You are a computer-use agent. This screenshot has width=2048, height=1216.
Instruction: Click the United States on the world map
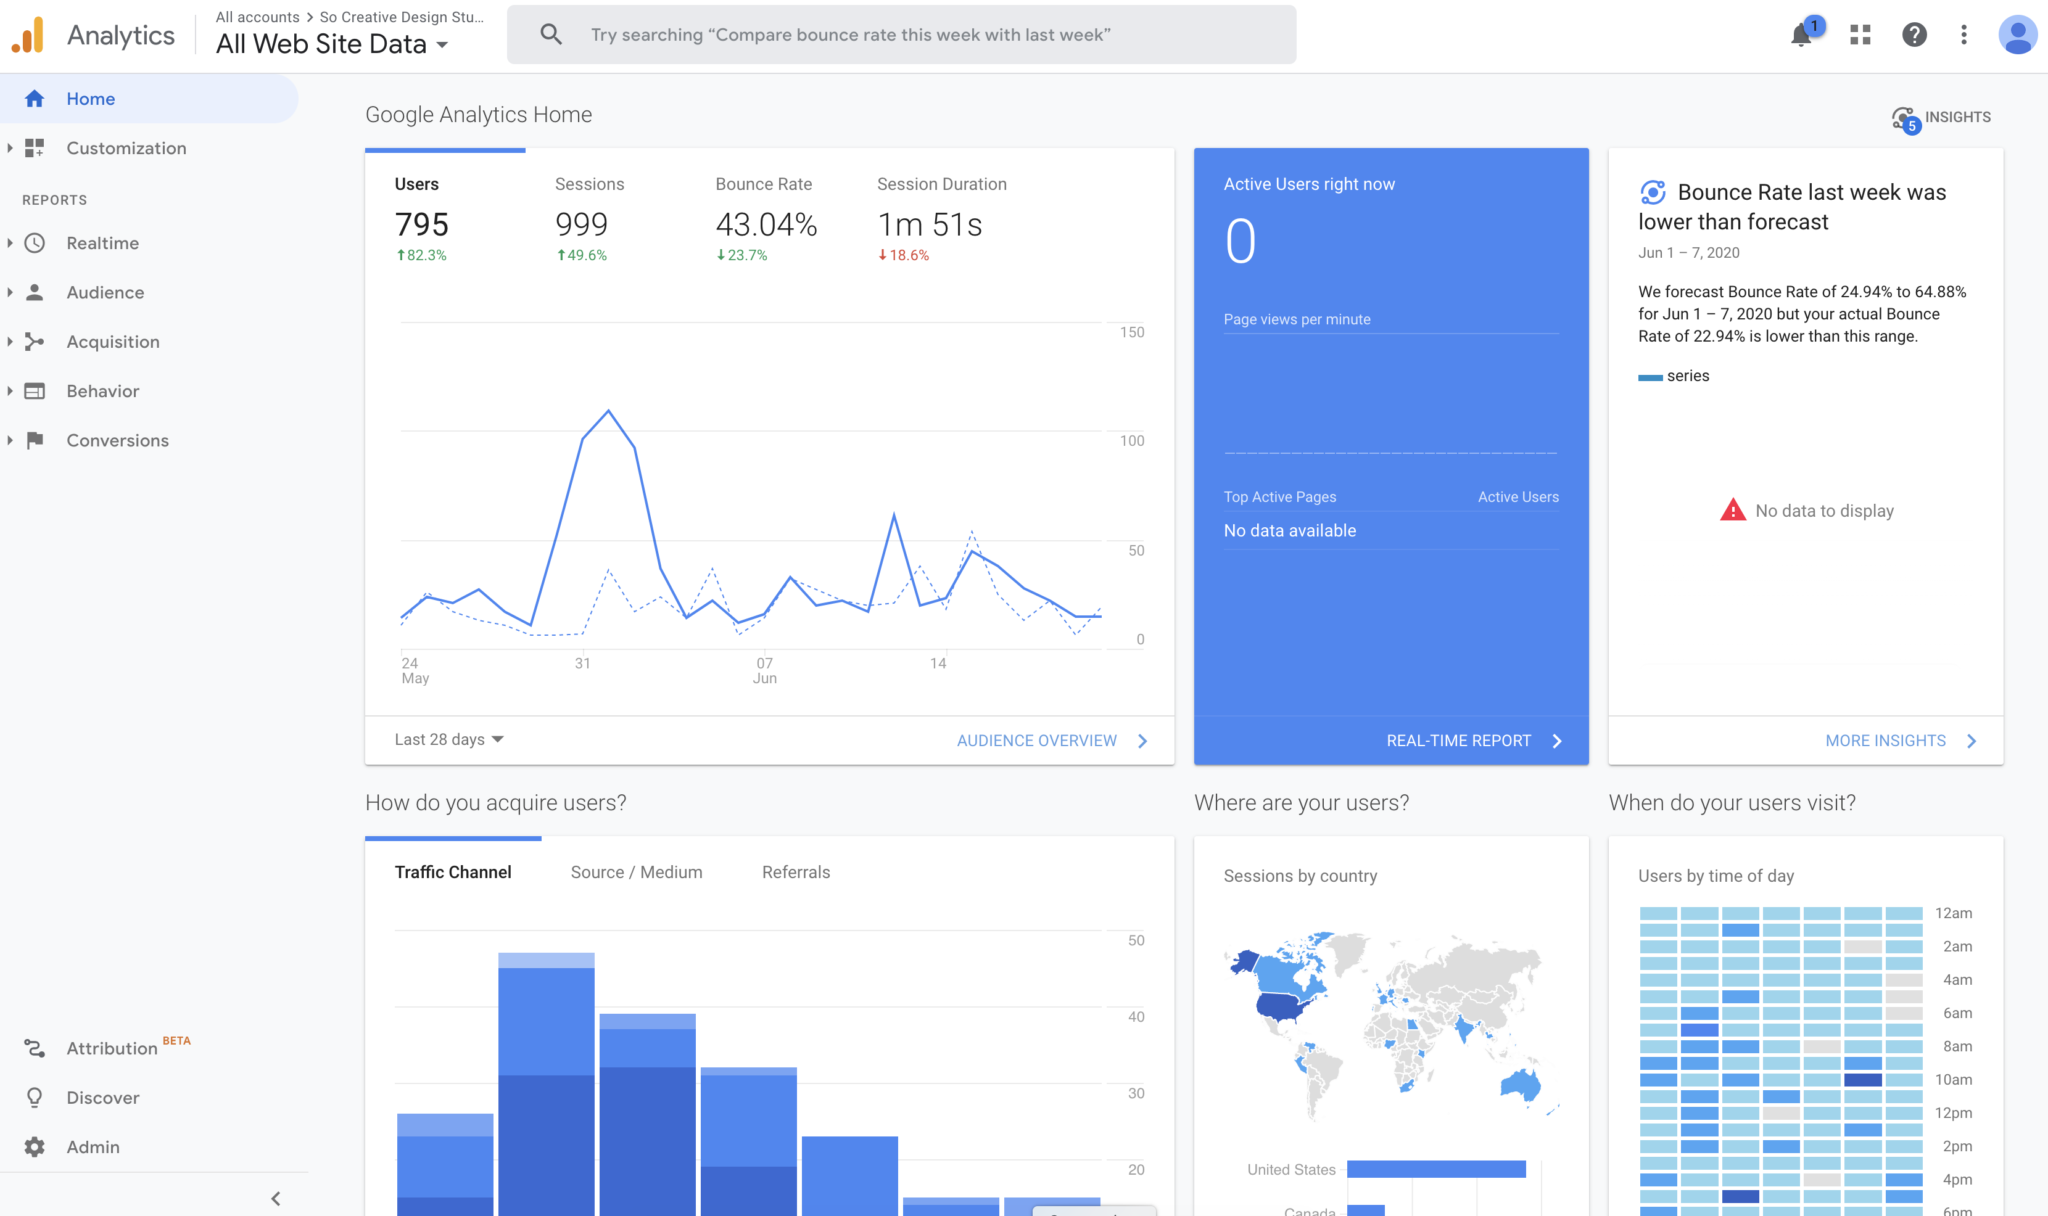click(1283, 1005)
